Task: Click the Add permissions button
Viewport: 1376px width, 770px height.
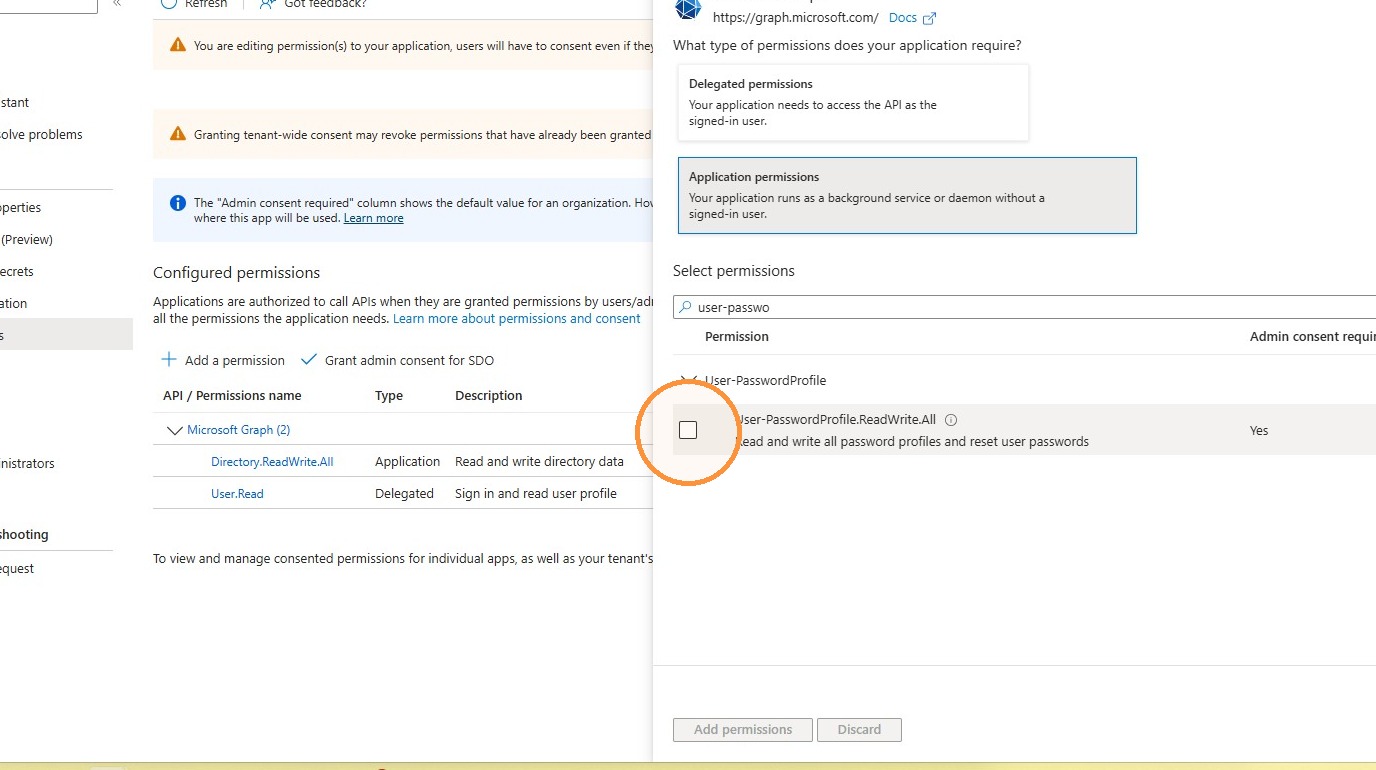Action: tap(743, 729)
